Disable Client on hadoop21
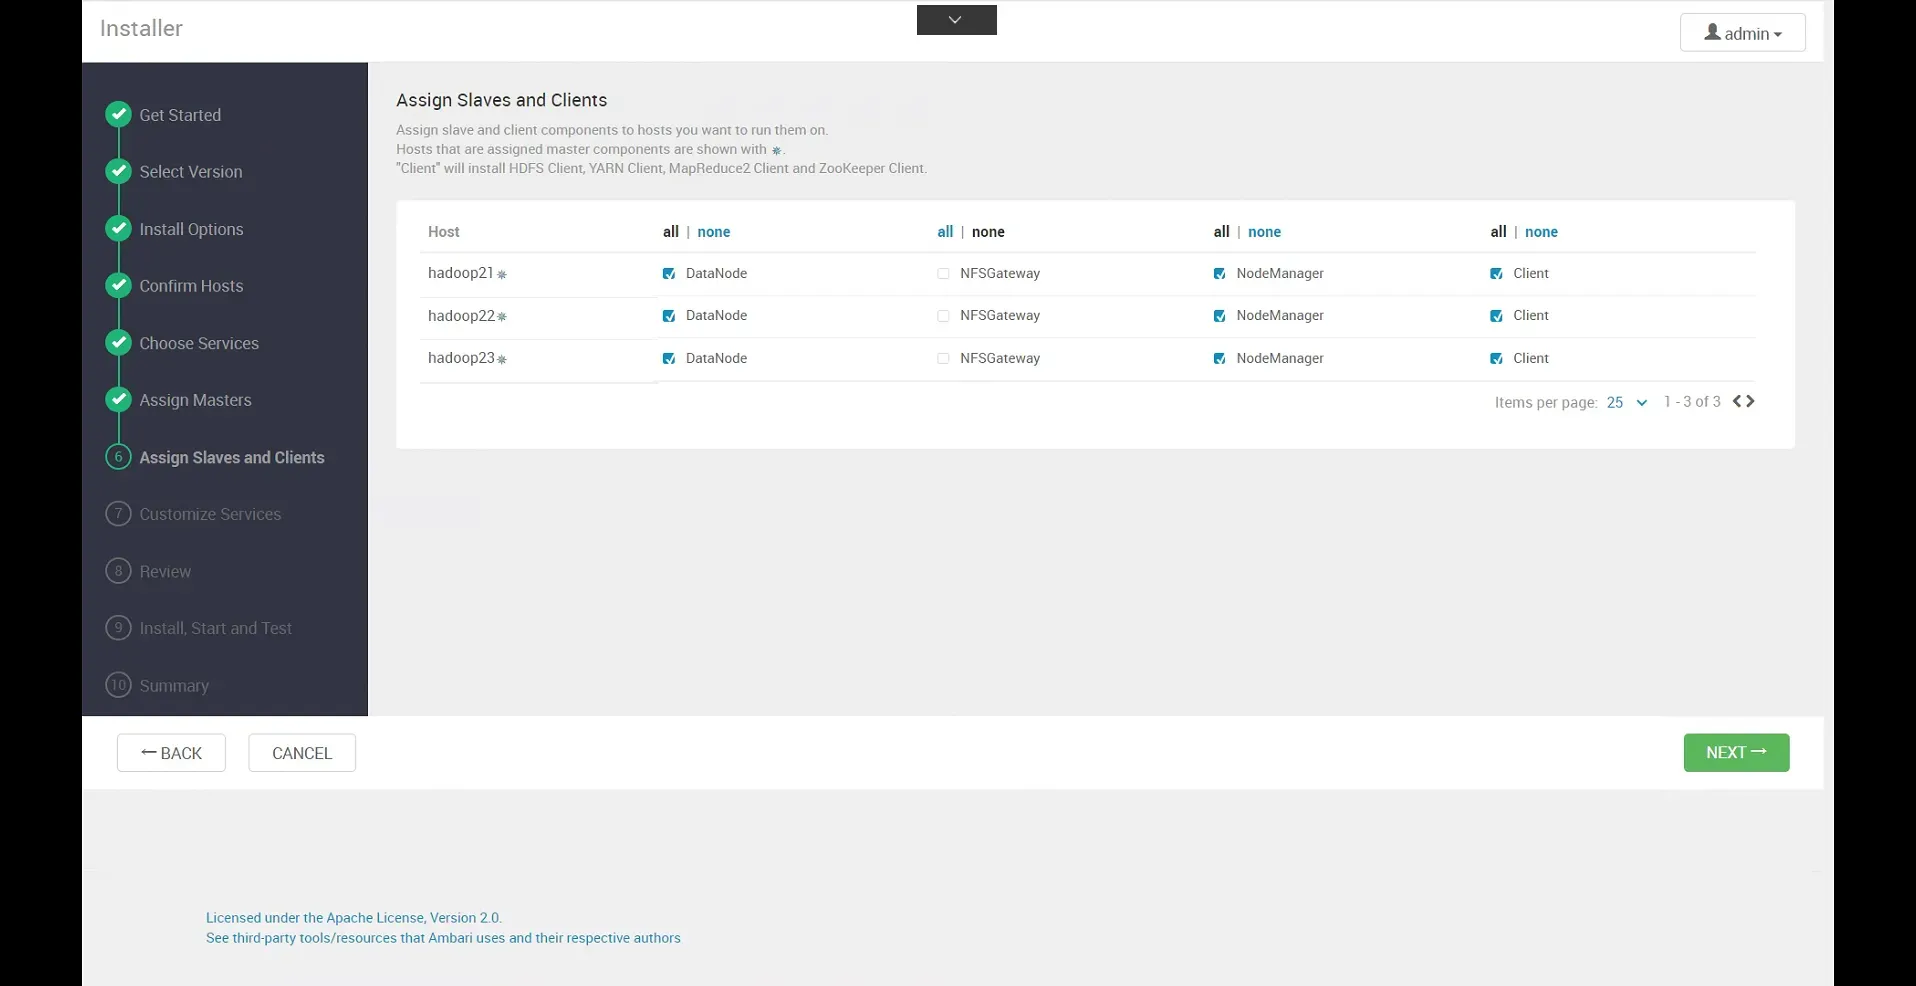 tap(1496, 274)
